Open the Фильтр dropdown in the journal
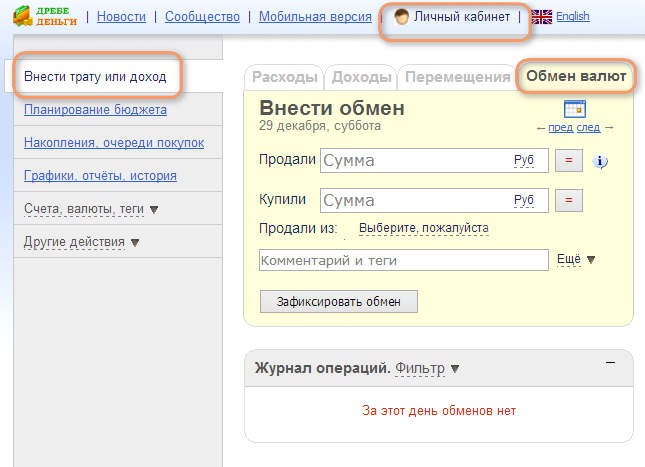The height and width of the screenshot is (467, 645). pos(427,368)
